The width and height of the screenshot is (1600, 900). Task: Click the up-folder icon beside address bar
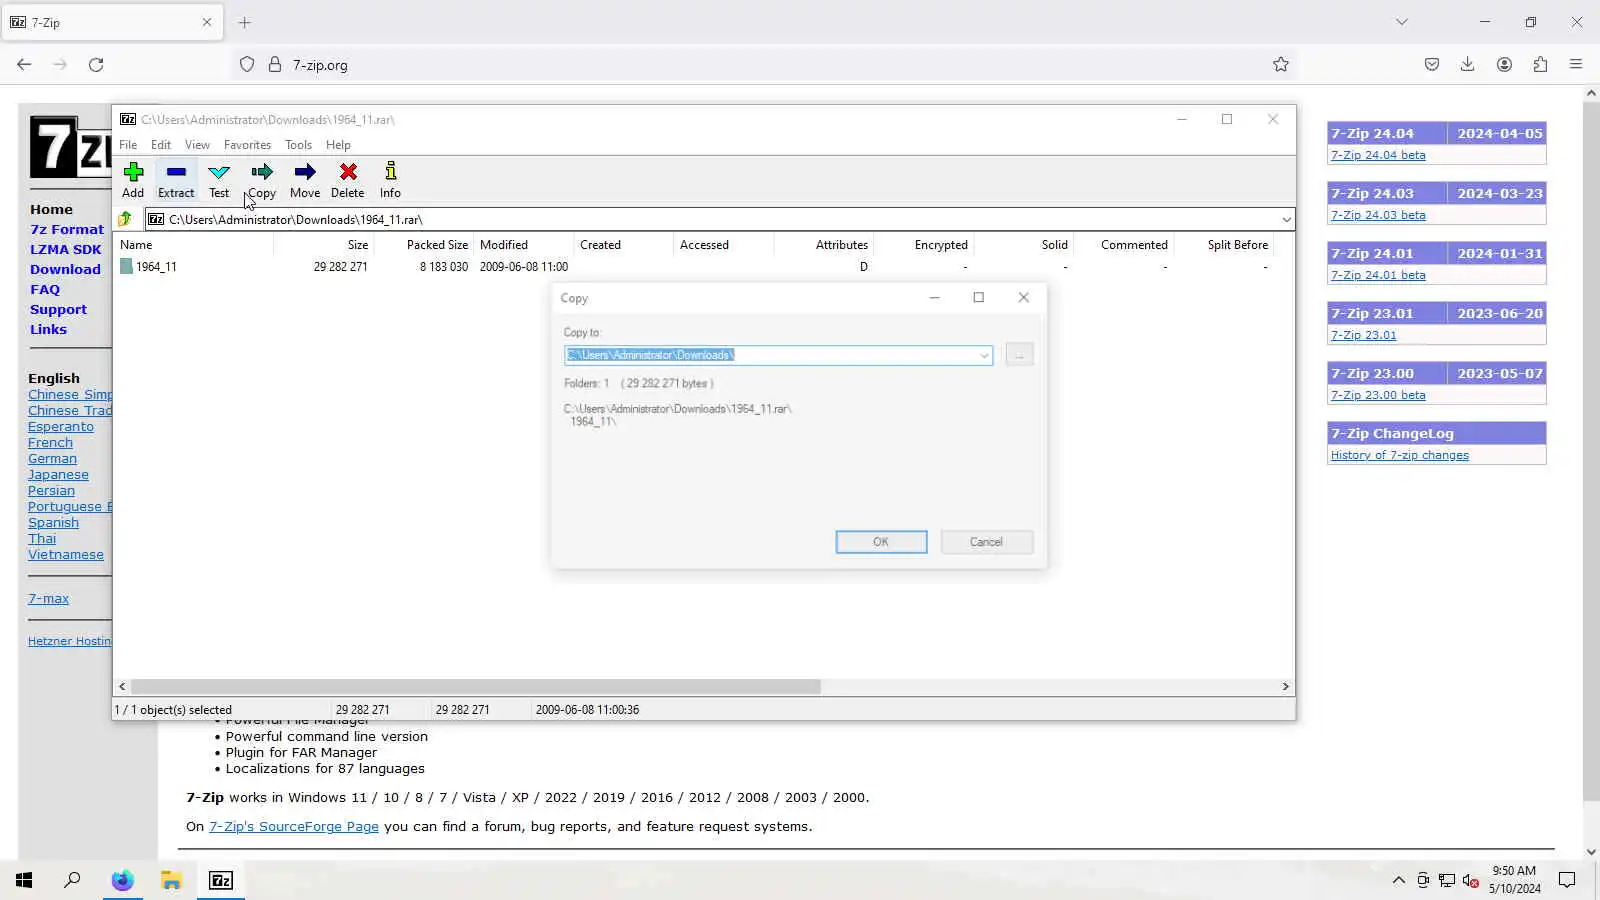click(125, 219)
